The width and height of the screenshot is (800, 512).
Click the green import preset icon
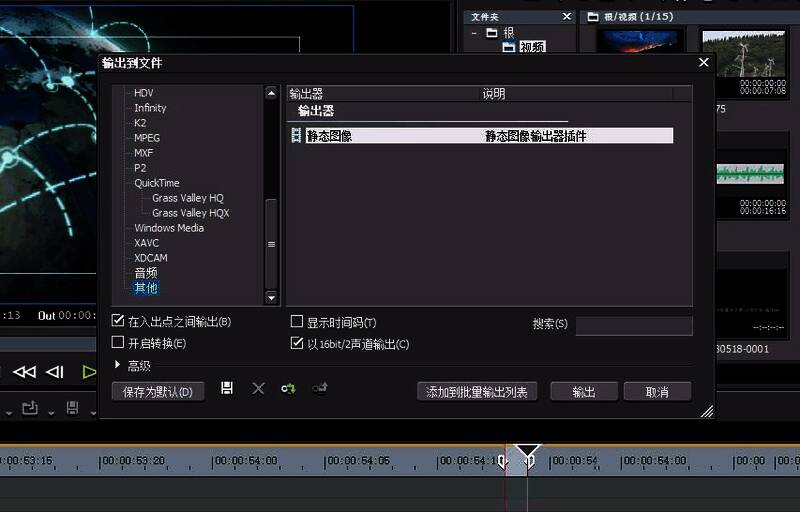(288, 389)
